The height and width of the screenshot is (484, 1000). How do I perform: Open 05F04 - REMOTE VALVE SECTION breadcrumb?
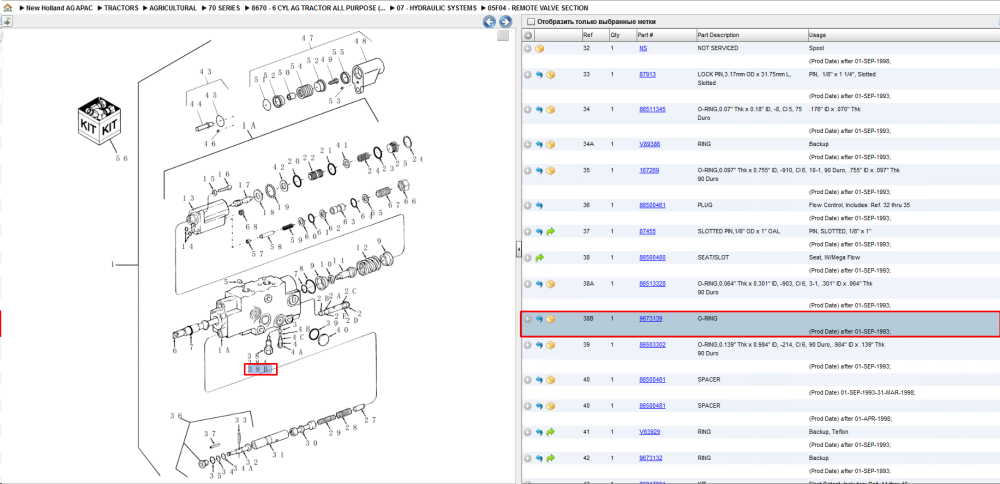538,8
